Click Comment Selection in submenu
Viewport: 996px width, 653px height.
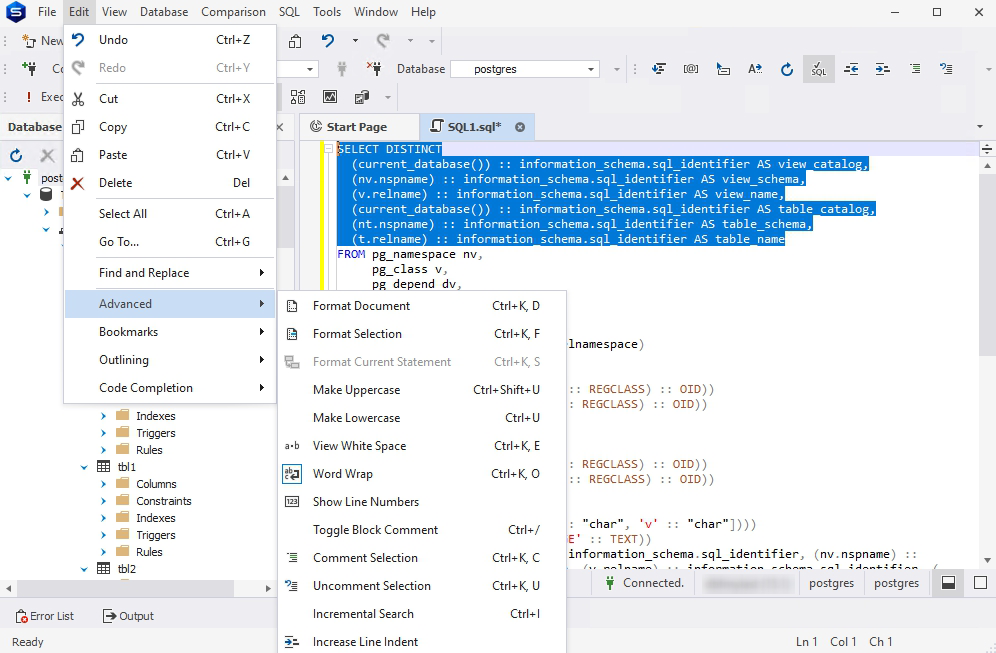(422, 558)
